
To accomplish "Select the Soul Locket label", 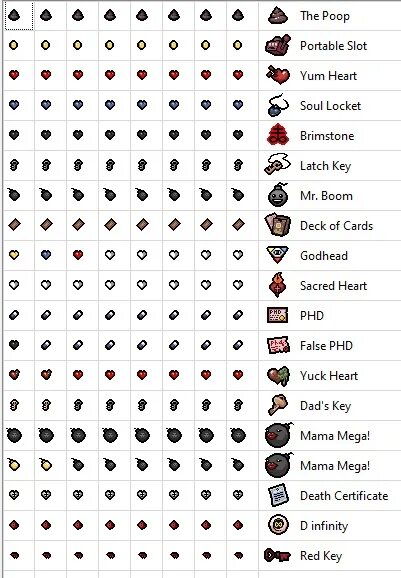I will (x=330, y=106).
